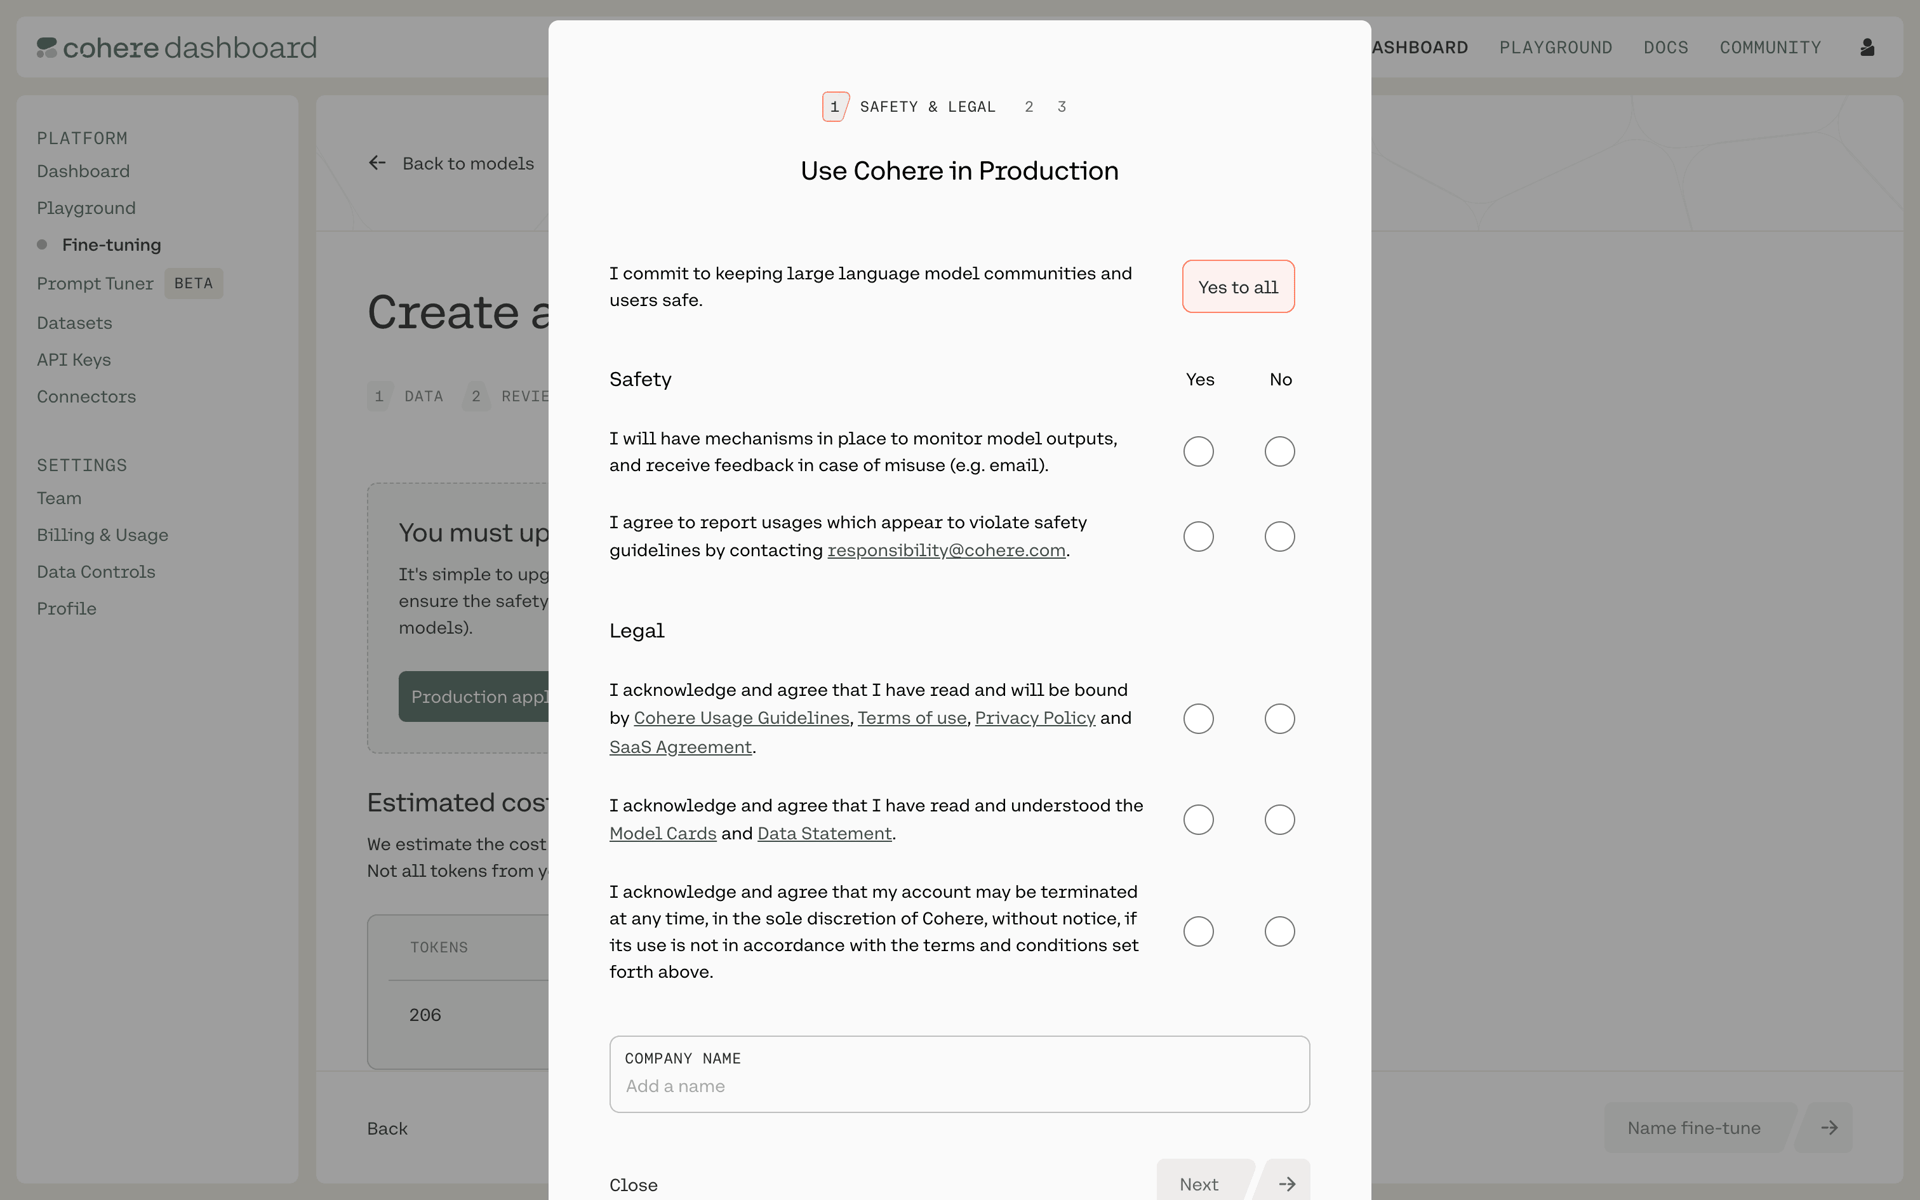Open Community in the top navigation
The height and width of the screenshot is (1200, 1920).
[1770, 47]
